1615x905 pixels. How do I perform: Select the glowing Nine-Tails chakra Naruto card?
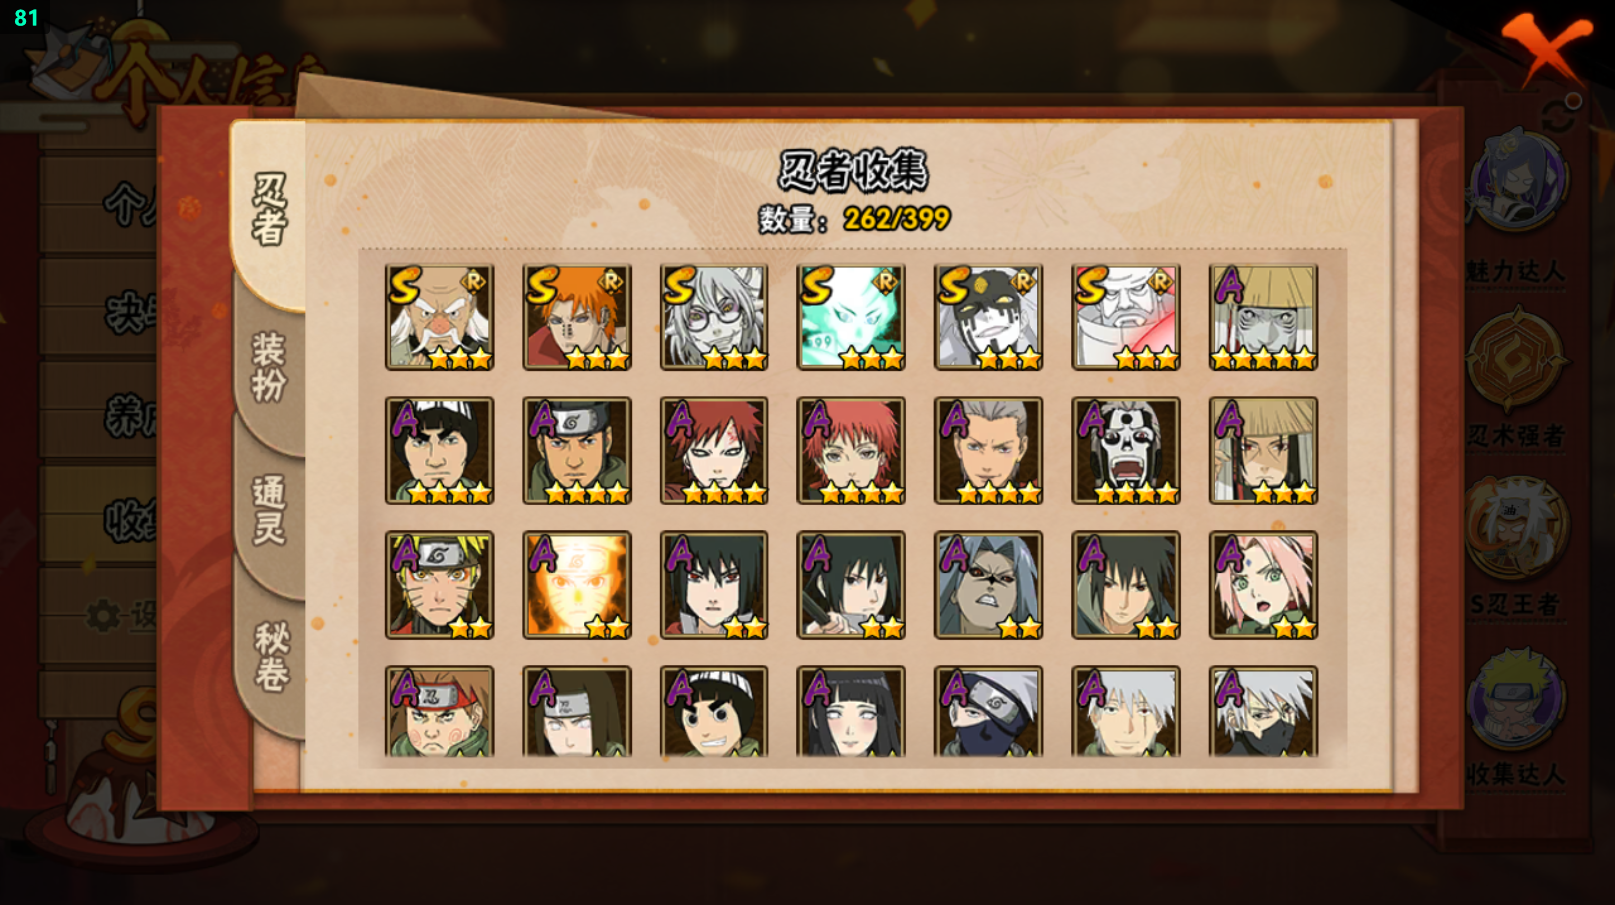pyautogui.click(x=577, y=585)
